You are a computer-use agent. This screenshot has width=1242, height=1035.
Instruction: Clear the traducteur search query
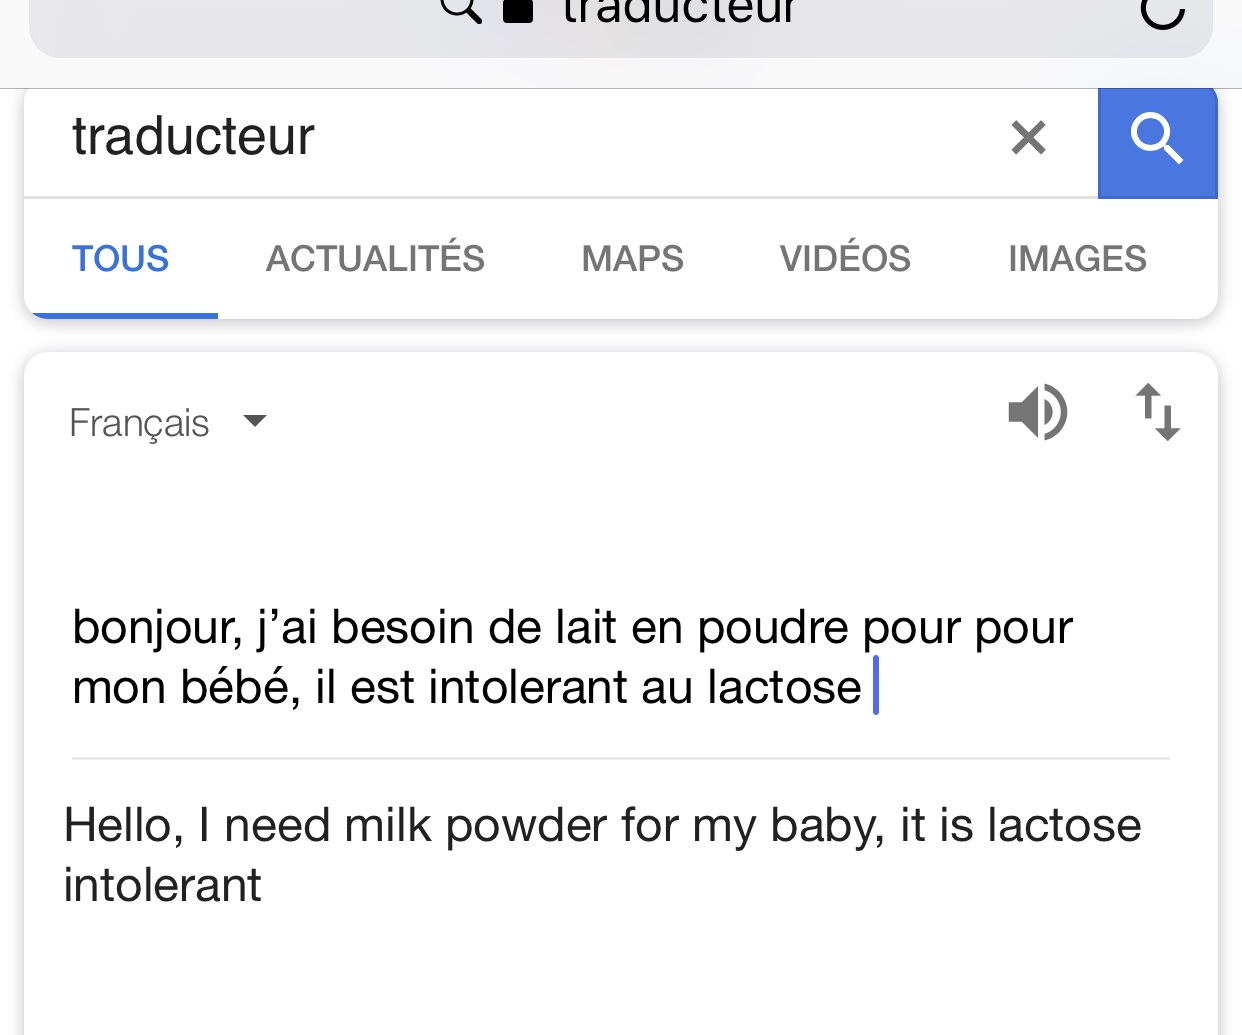click(x=1028, y=138)
